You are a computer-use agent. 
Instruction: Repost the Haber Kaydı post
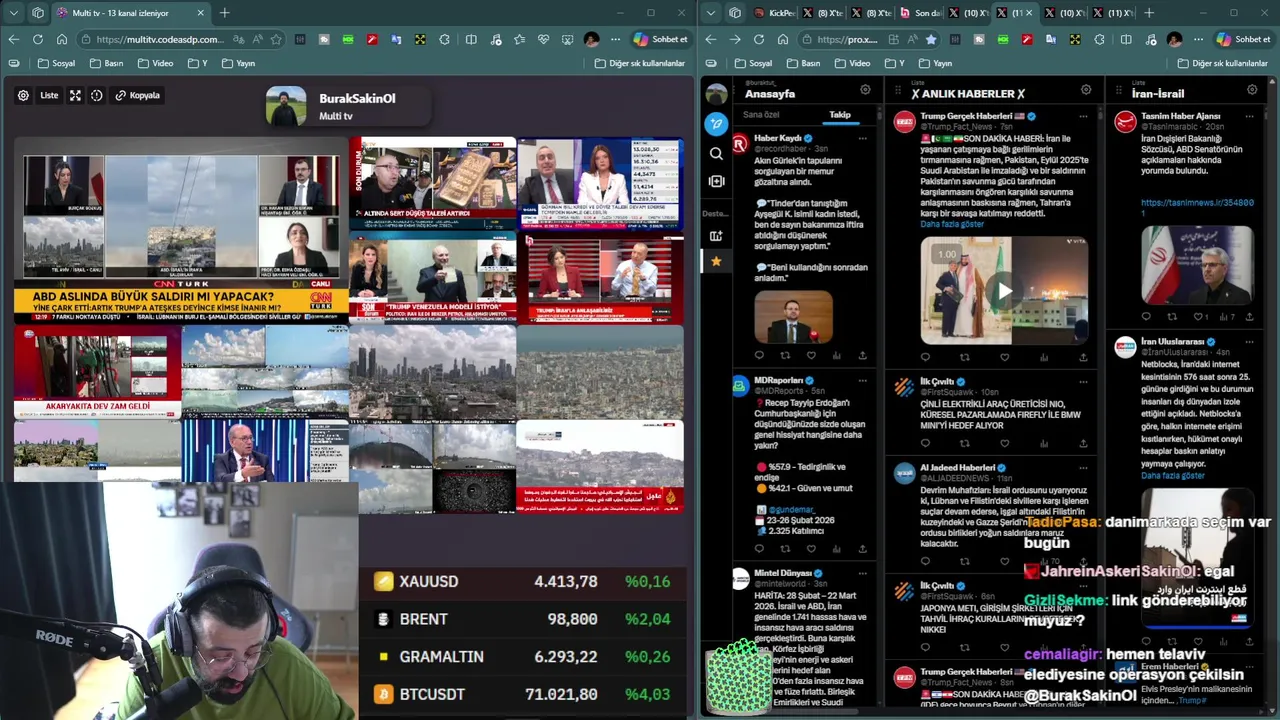tap(785, 355)
